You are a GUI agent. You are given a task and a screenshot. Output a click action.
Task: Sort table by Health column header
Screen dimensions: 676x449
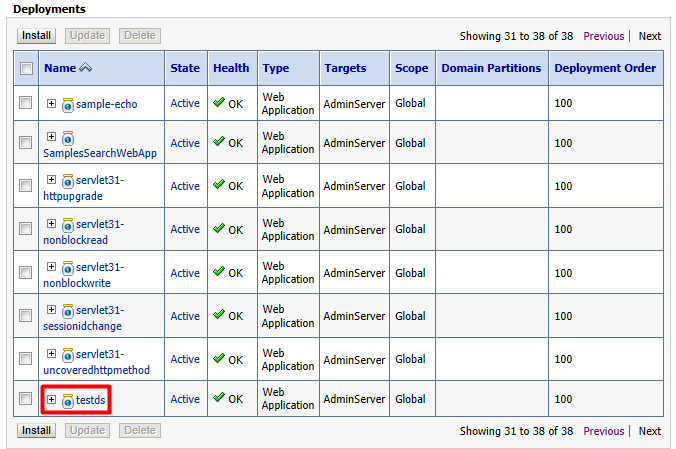click(231, 68)
